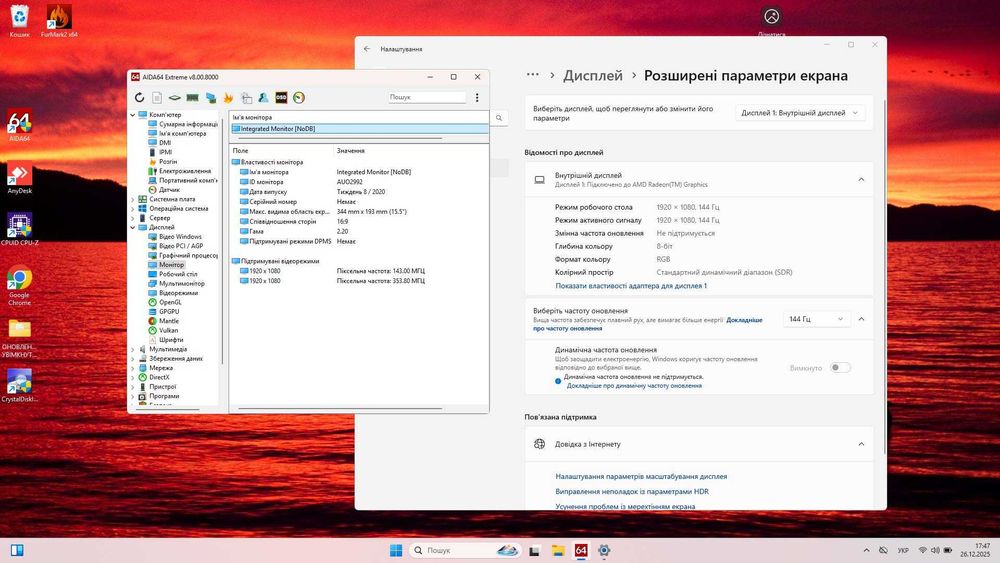This screenshot has width=1000, height=563.
Task: Open the AIDA64 three-dot menu
Action: (477, 97)
